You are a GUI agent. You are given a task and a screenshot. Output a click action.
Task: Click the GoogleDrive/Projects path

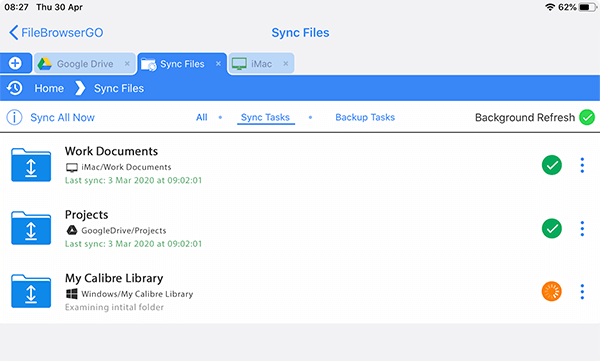(124, 230)
